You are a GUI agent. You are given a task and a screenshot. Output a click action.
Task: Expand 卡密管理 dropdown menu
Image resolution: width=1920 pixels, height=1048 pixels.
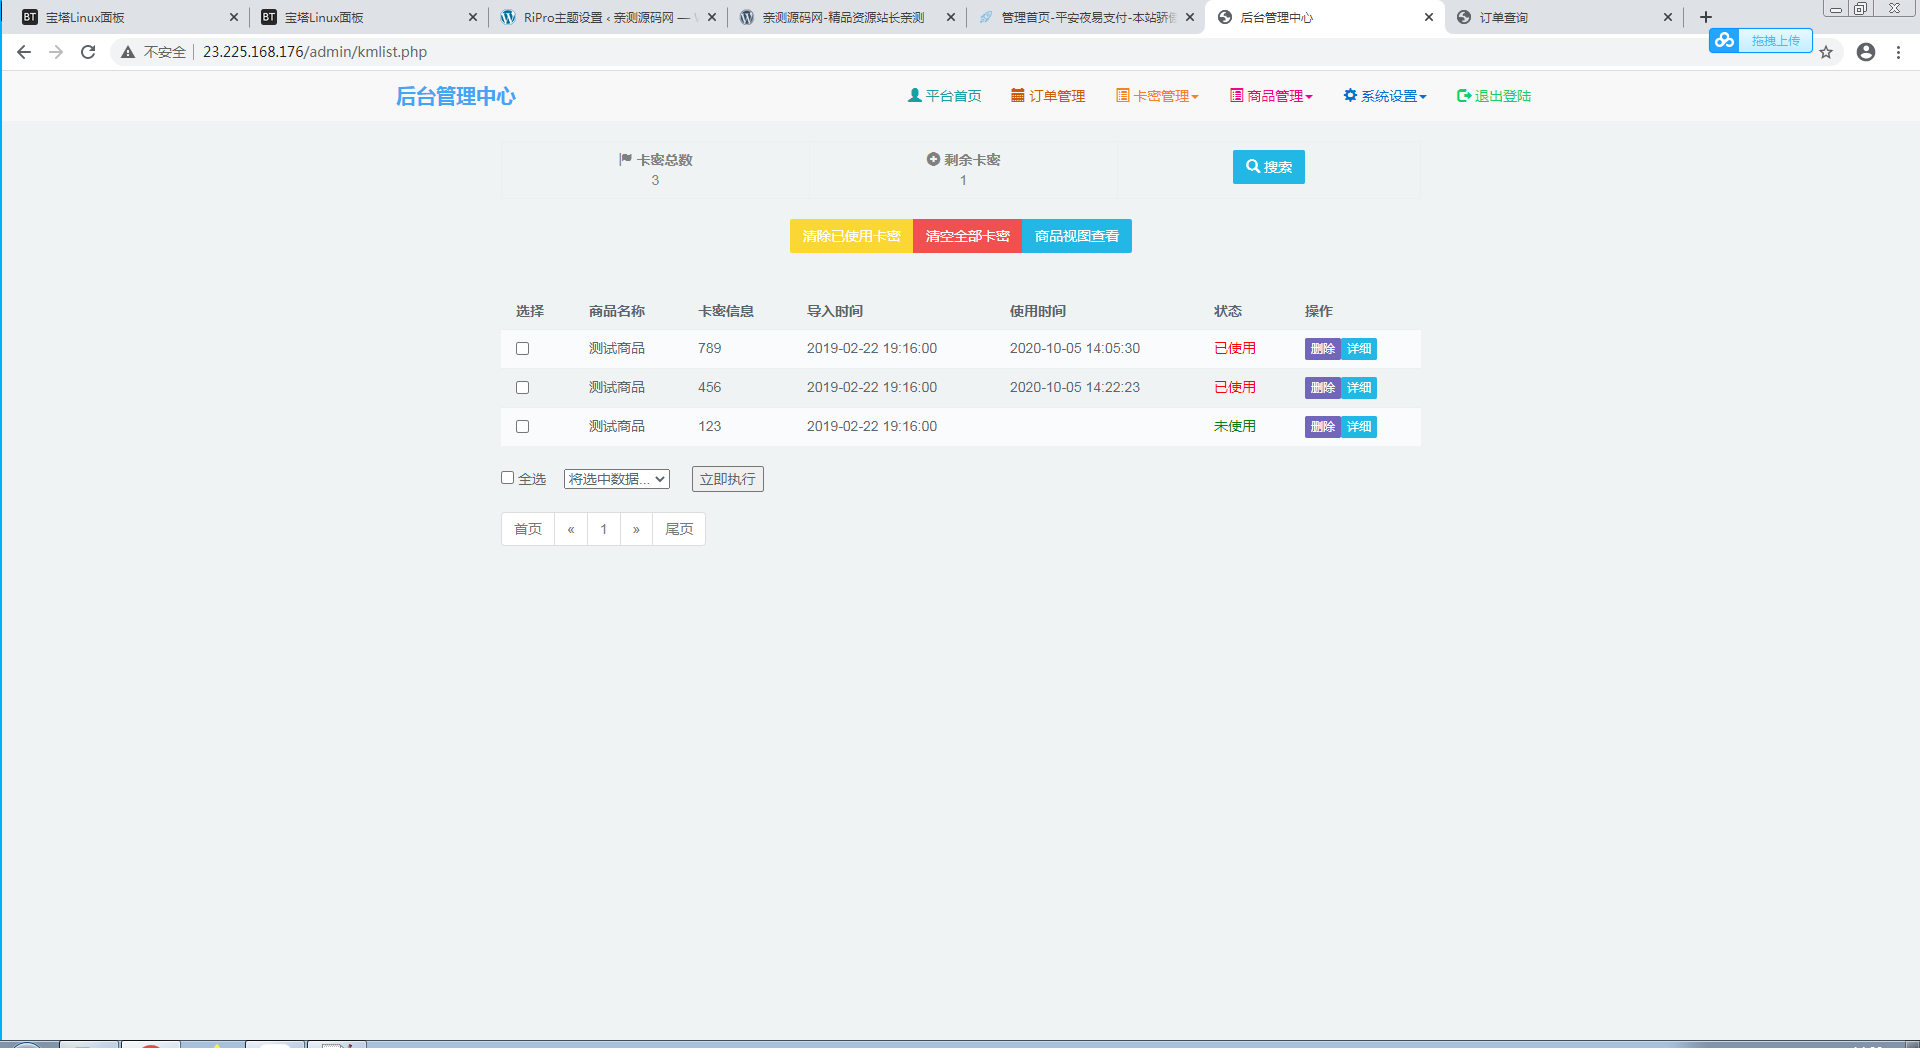coord(1157,96)
